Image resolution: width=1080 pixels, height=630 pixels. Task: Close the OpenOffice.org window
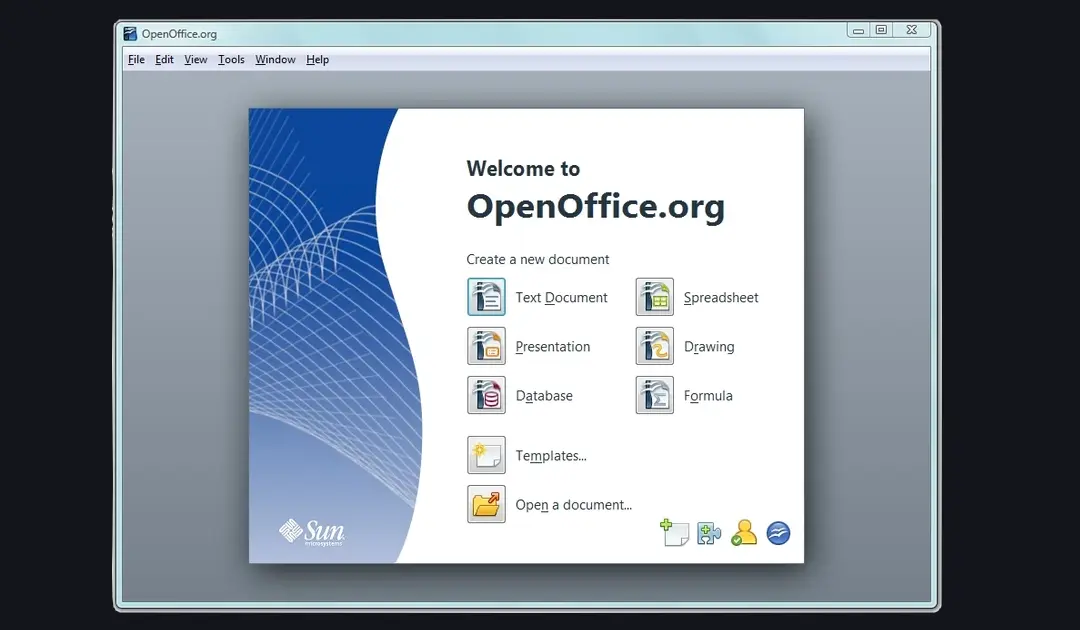coord(911,30)
